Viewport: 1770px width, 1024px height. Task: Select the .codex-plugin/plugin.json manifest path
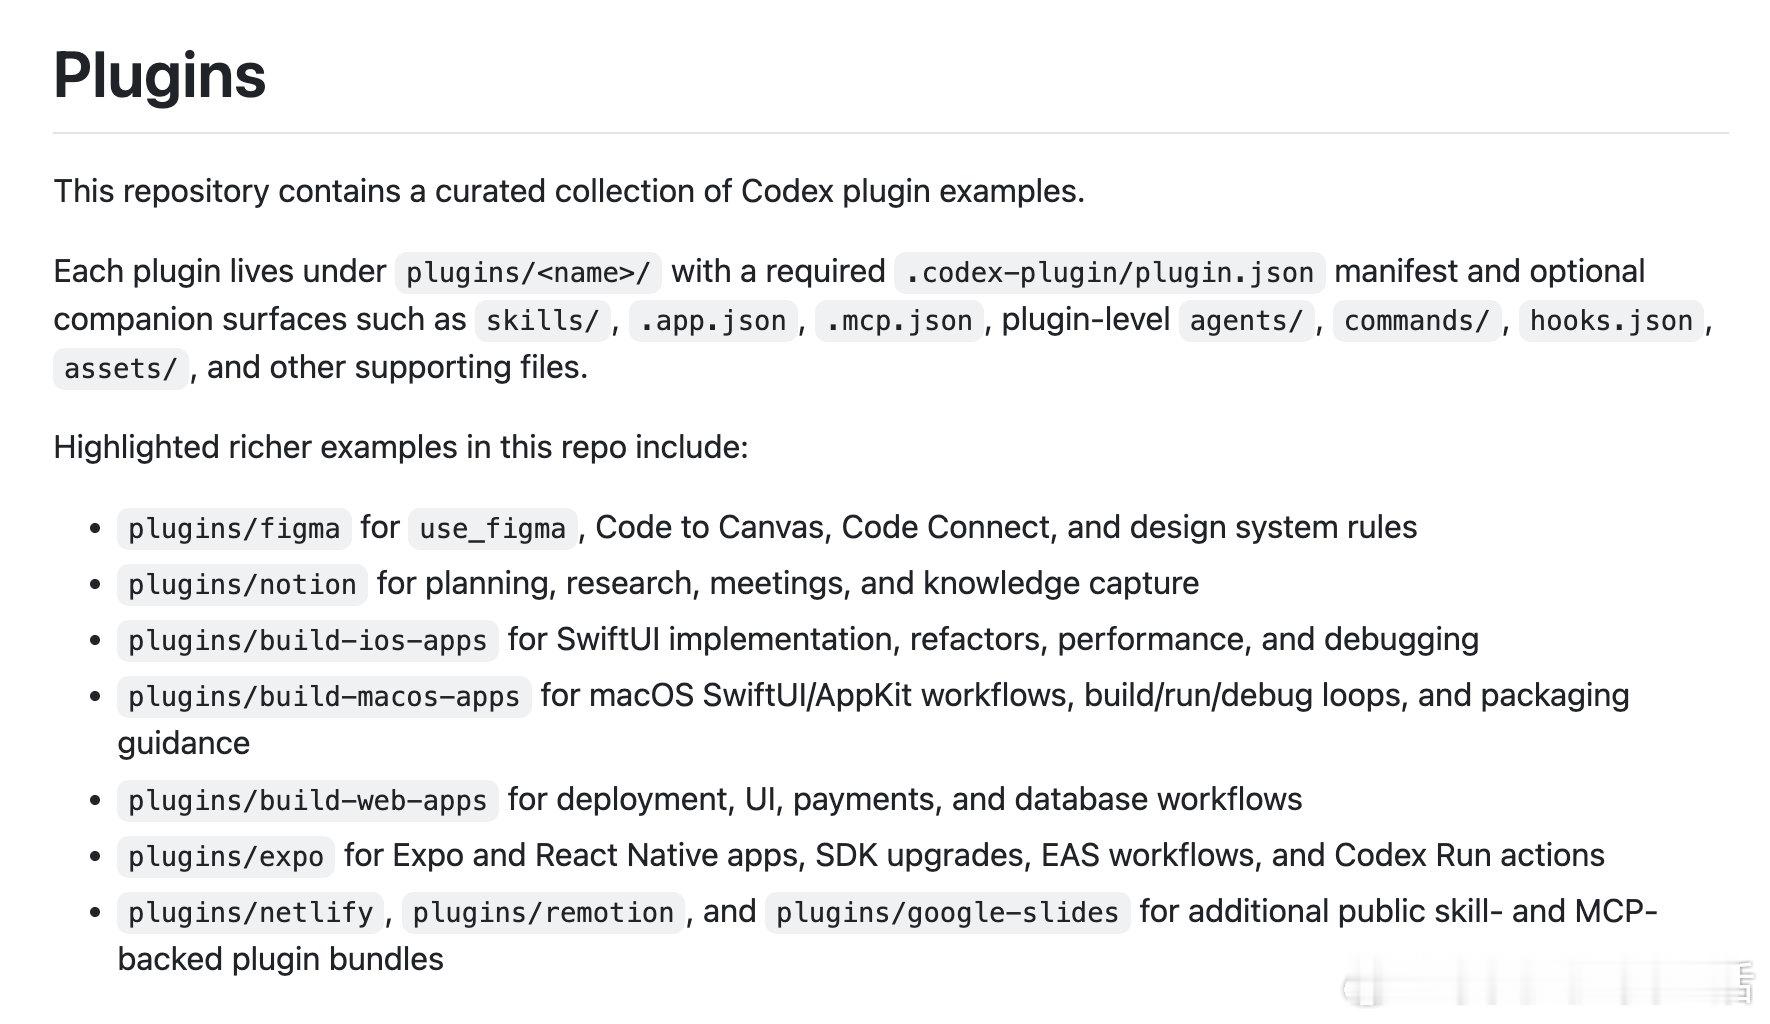(x=1110, y=272)
